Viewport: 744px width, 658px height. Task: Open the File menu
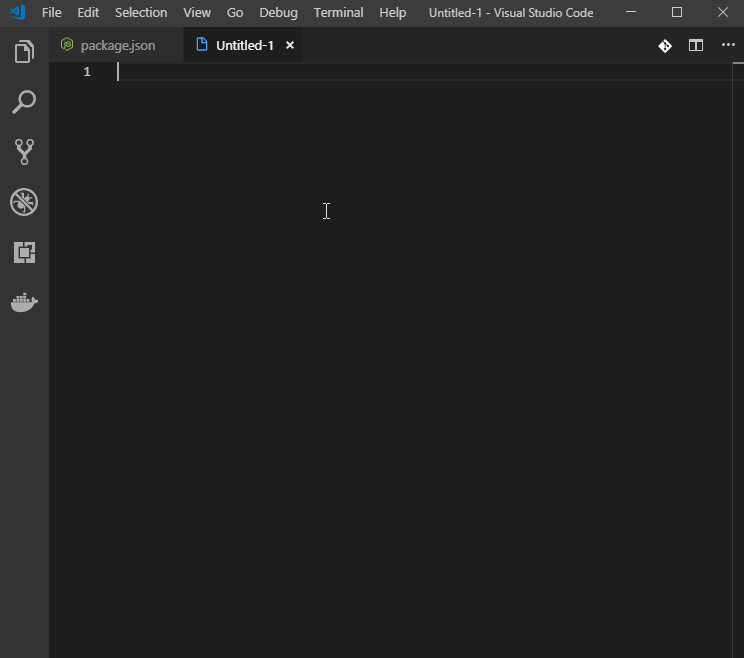pyautogui.click(x=51, y=12)
